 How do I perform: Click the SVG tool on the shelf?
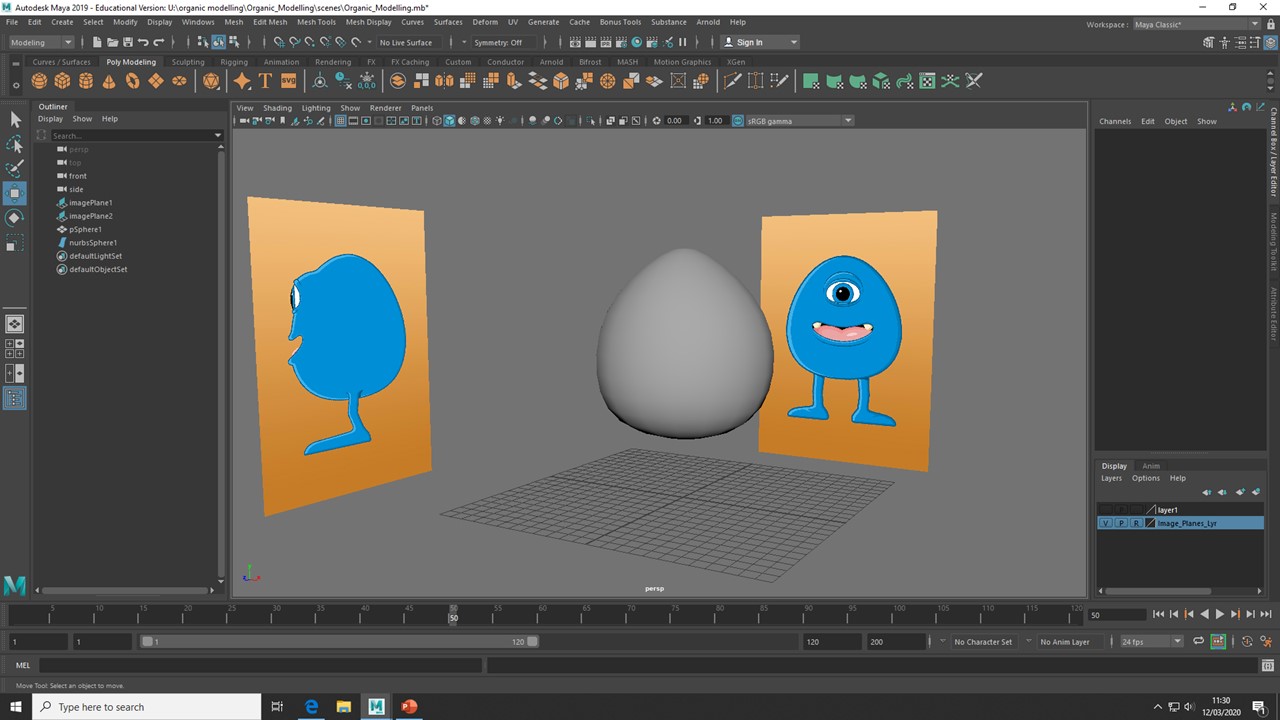[x=289, y=81]
